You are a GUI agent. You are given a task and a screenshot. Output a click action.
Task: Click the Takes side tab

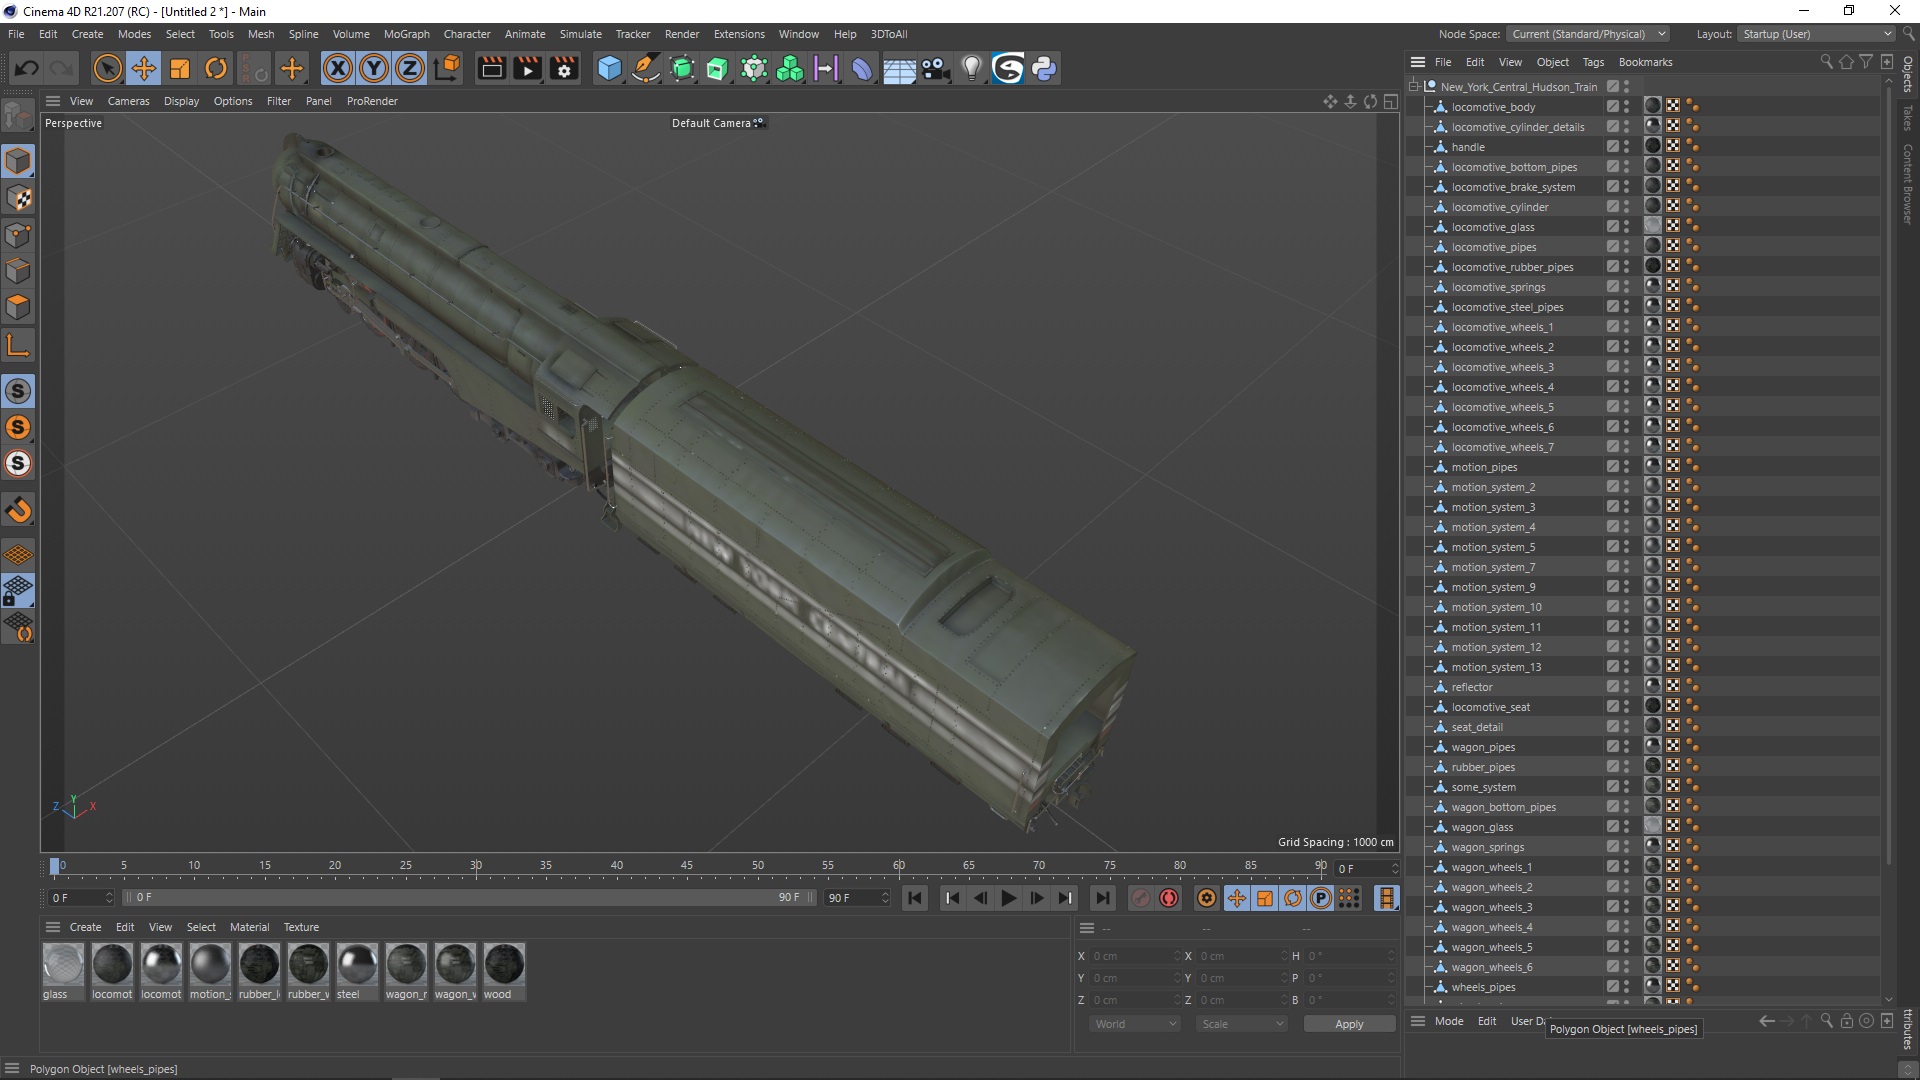(1908, 117)
